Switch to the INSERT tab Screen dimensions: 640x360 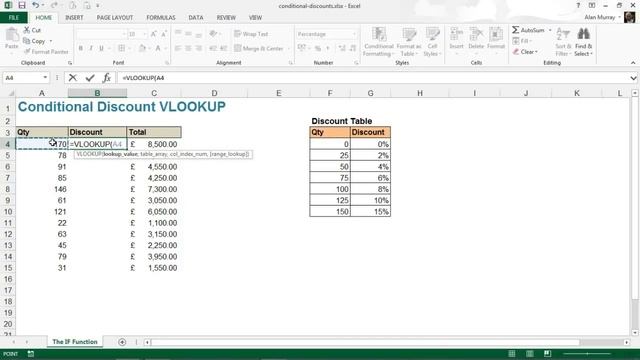[x=74, y=18]
